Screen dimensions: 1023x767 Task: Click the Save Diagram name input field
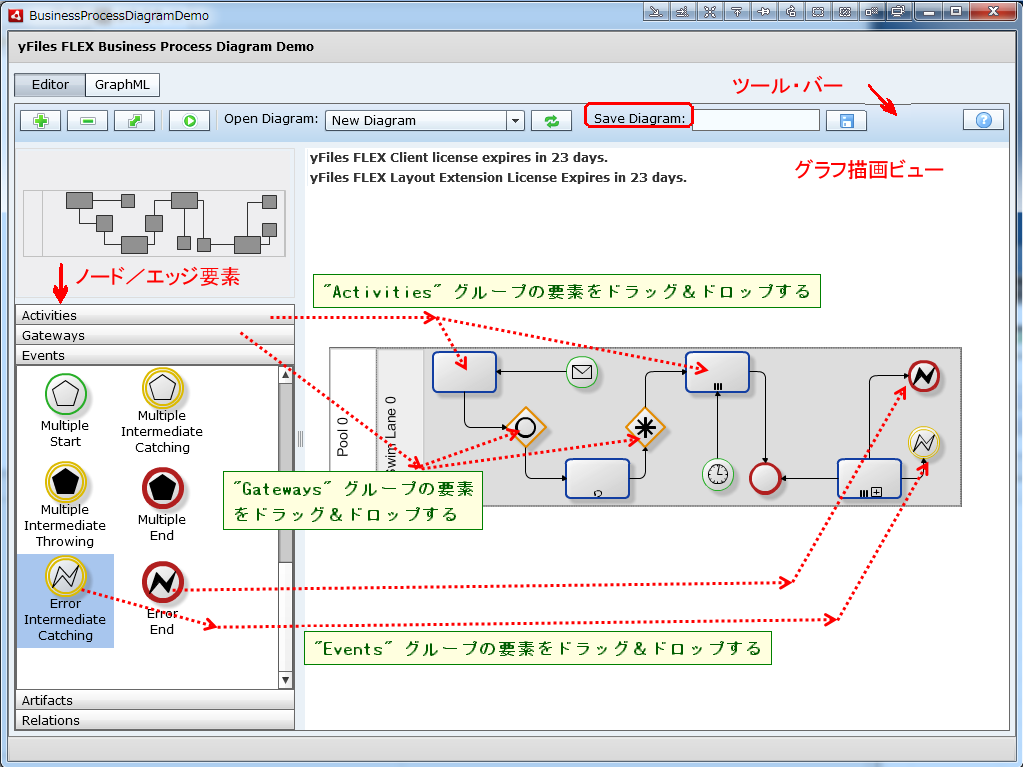(756, 120)
